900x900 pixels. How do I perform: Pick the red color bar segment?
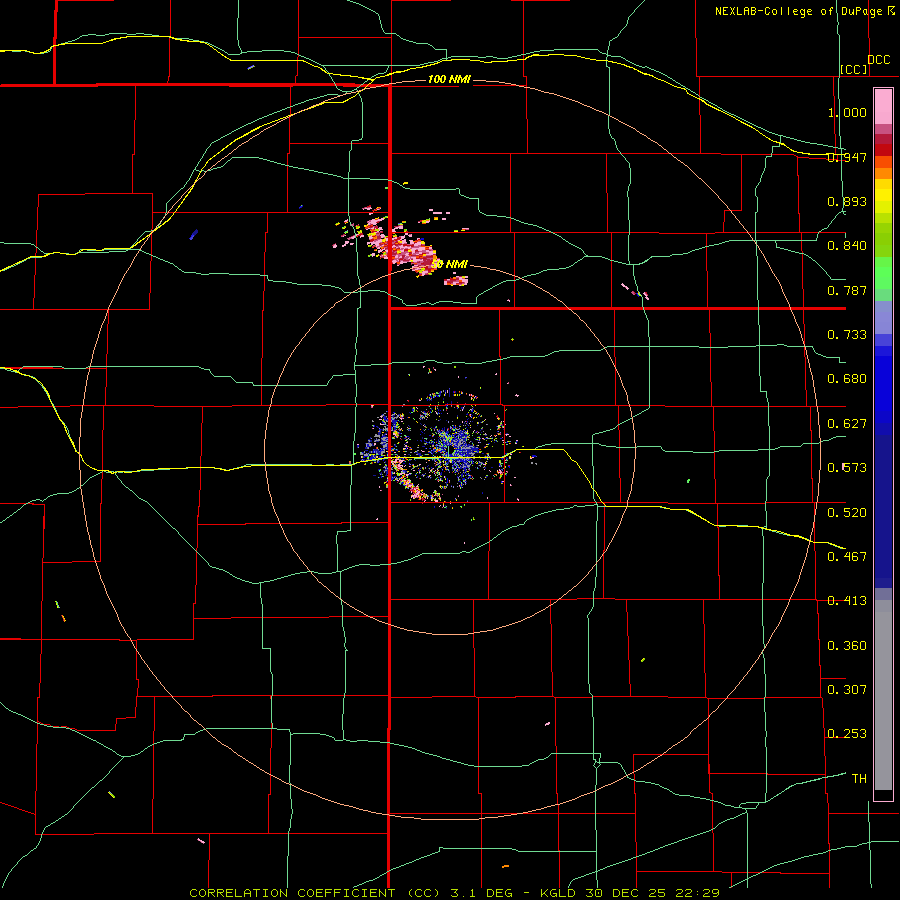[883, 150]
